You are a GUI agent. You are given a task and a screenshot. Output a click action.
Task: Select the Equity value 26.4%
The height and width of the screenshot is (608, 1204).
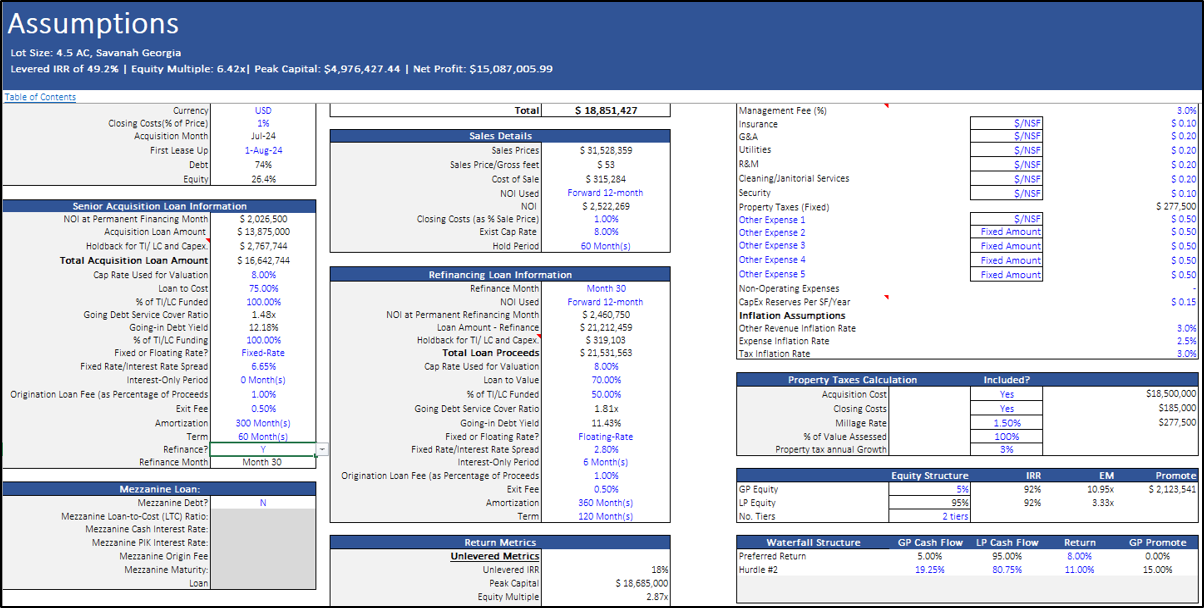pyautogui.click(x=264, y=179)
